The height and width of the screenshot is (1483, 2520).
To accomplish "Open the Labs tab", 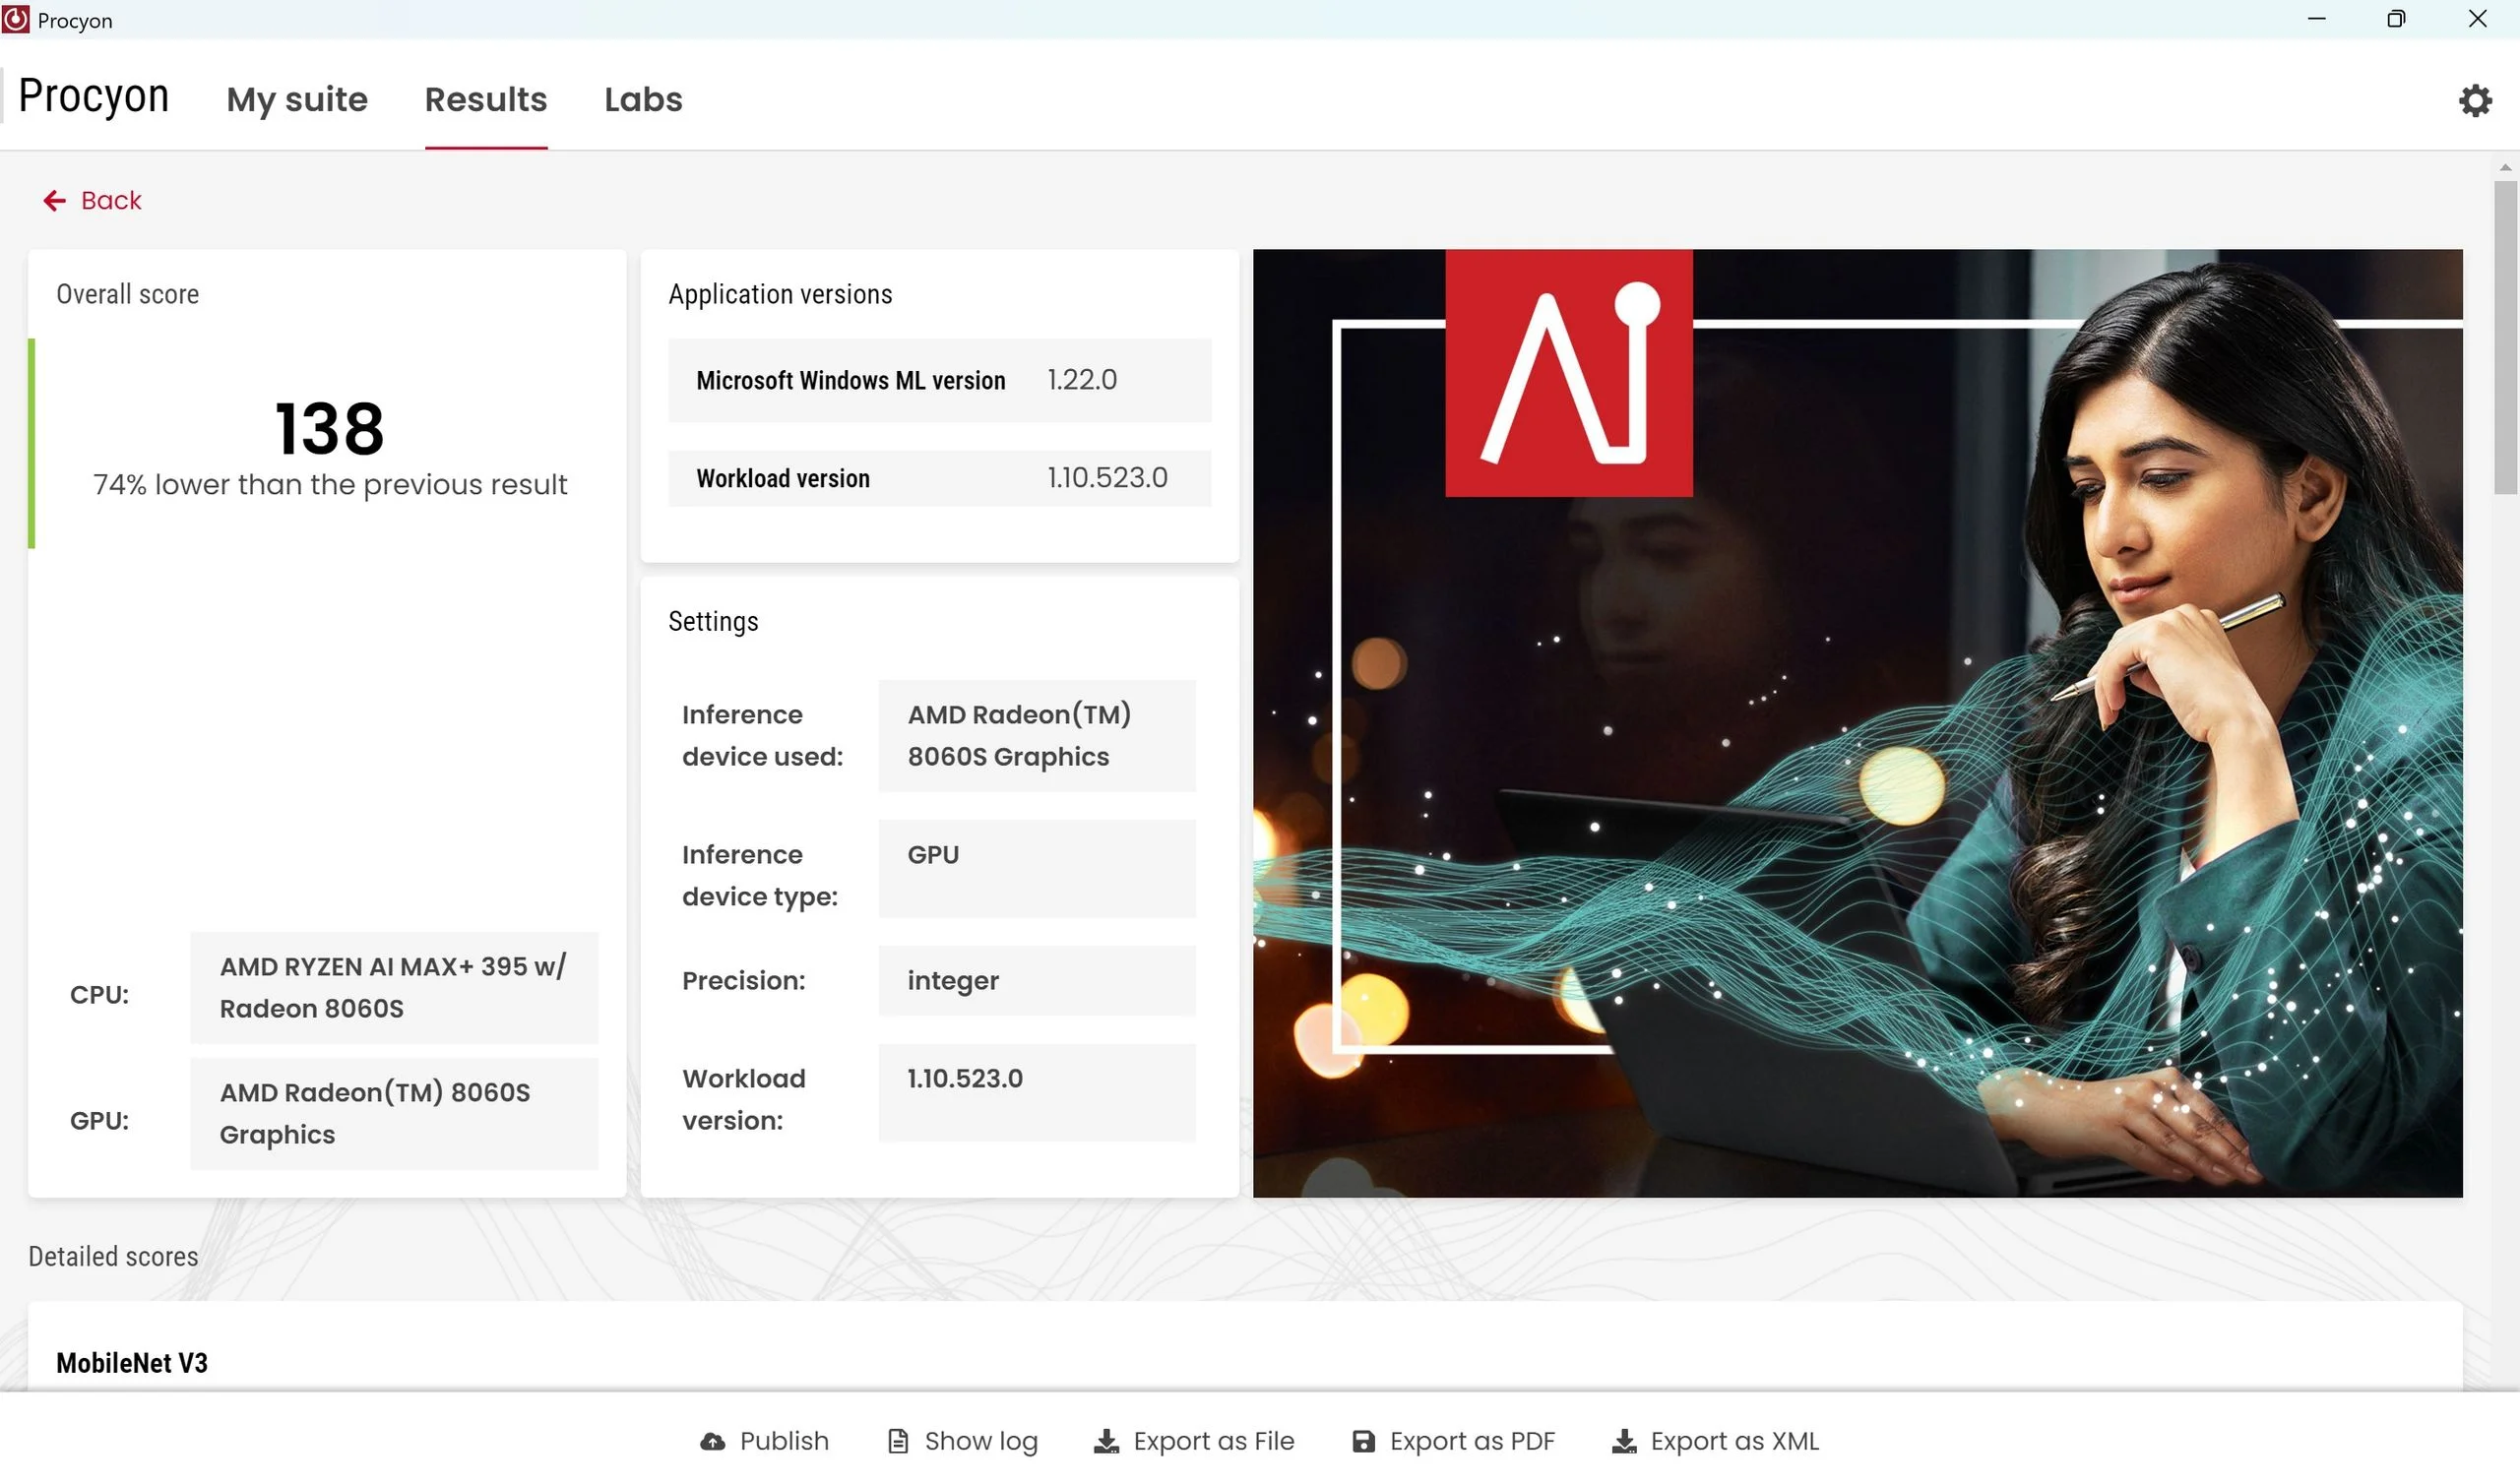I will [x=643, y=99].
